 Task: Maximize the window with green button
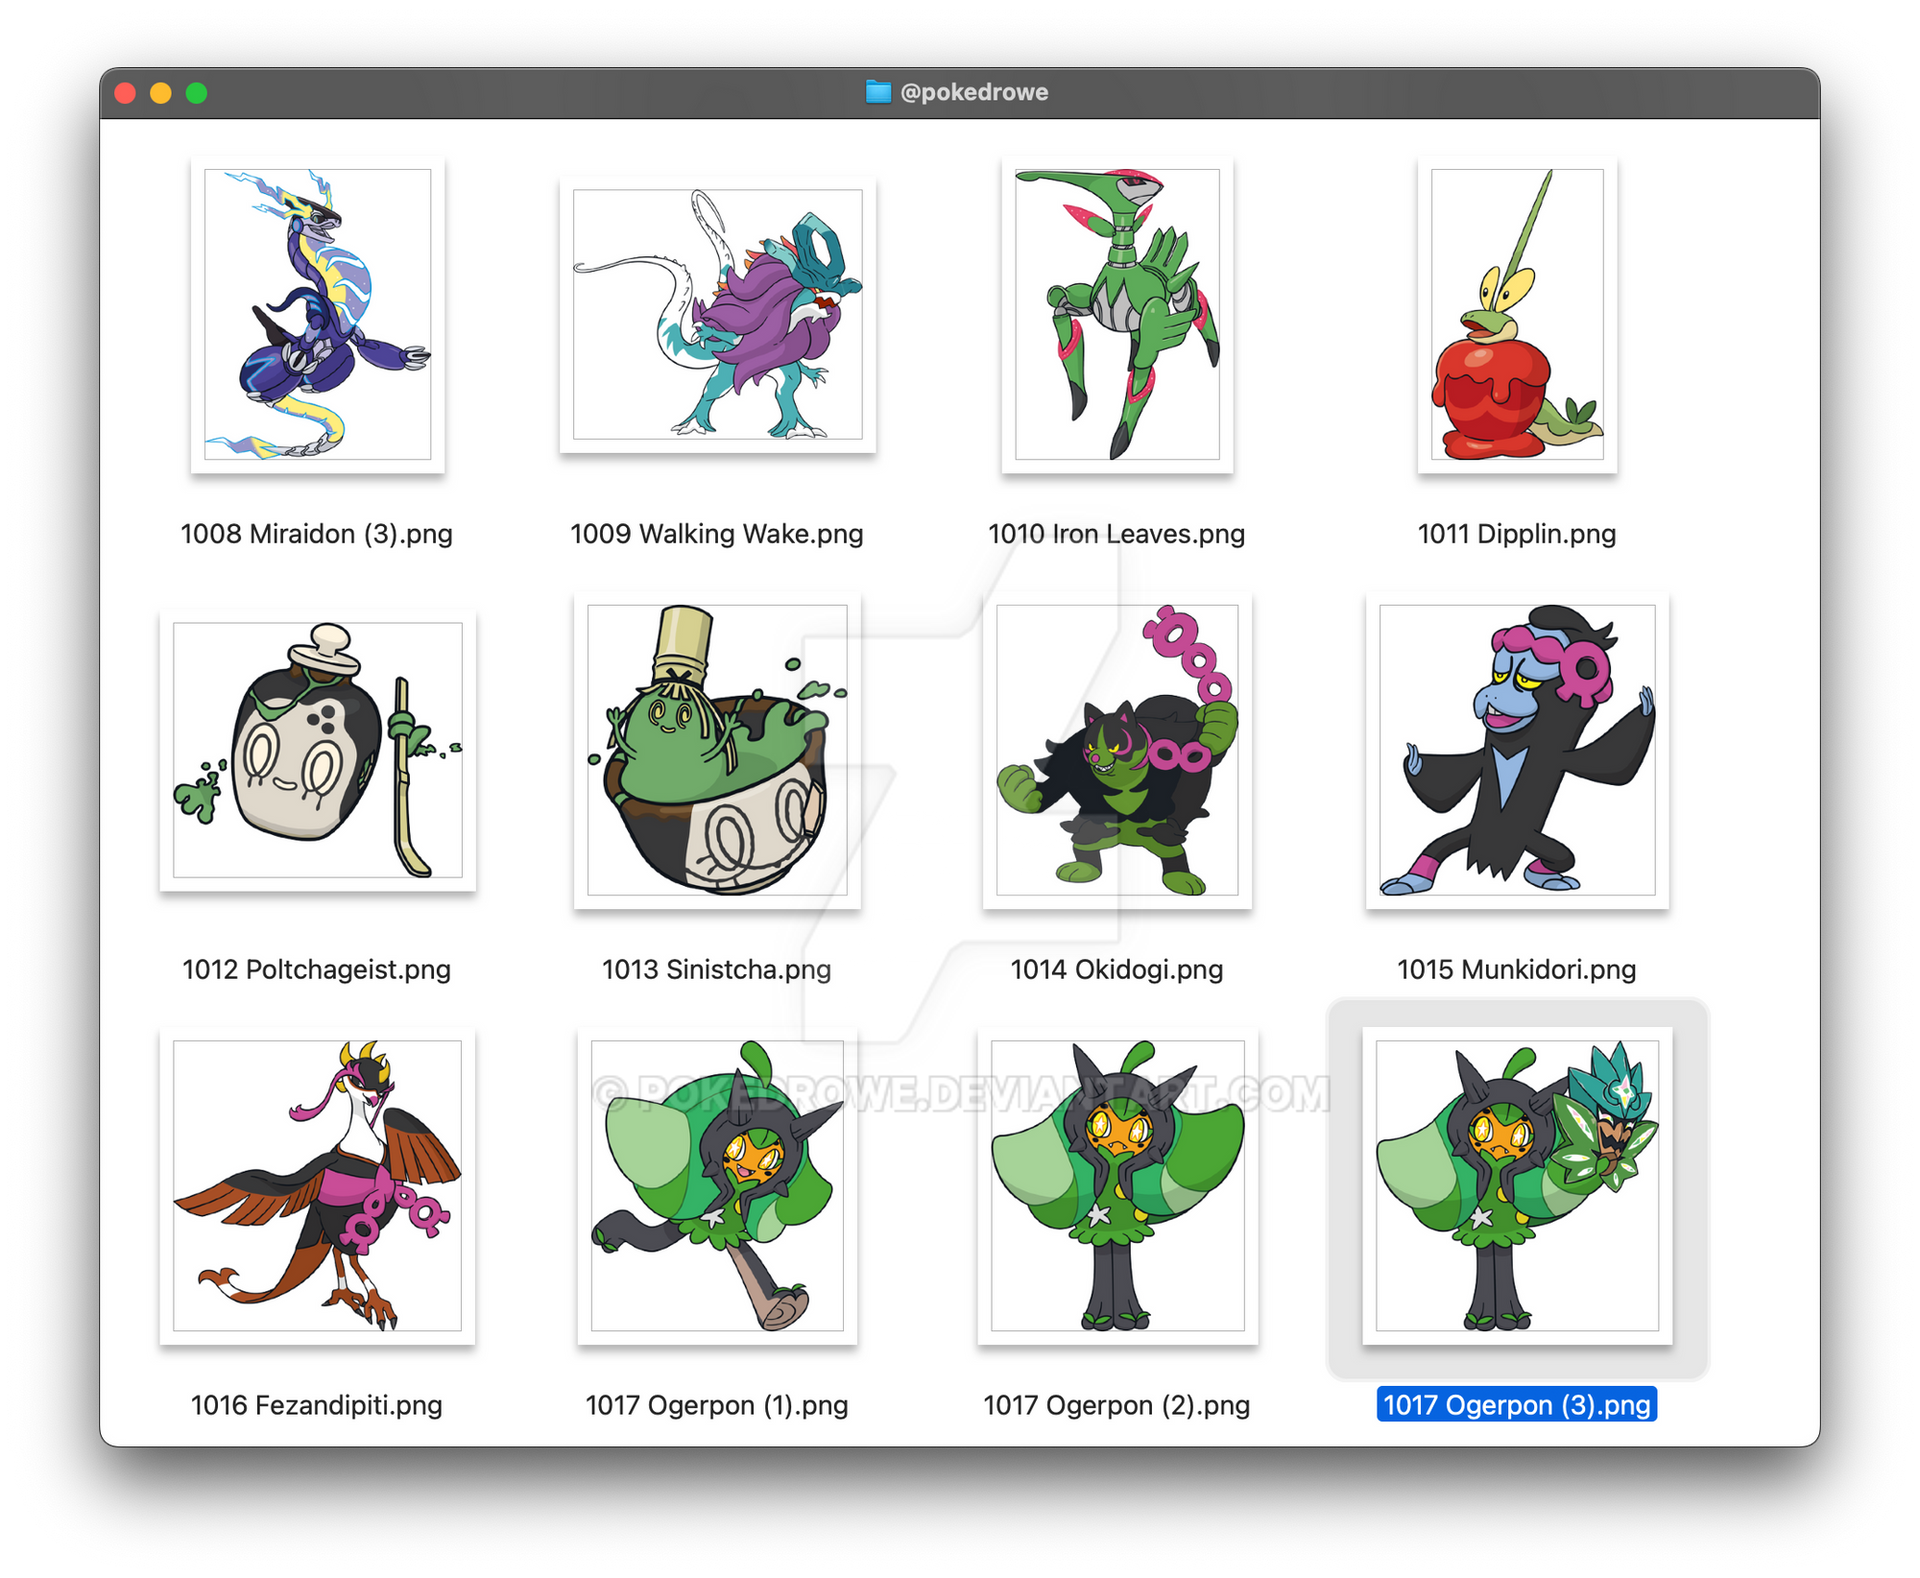click(x=197, y=93)
